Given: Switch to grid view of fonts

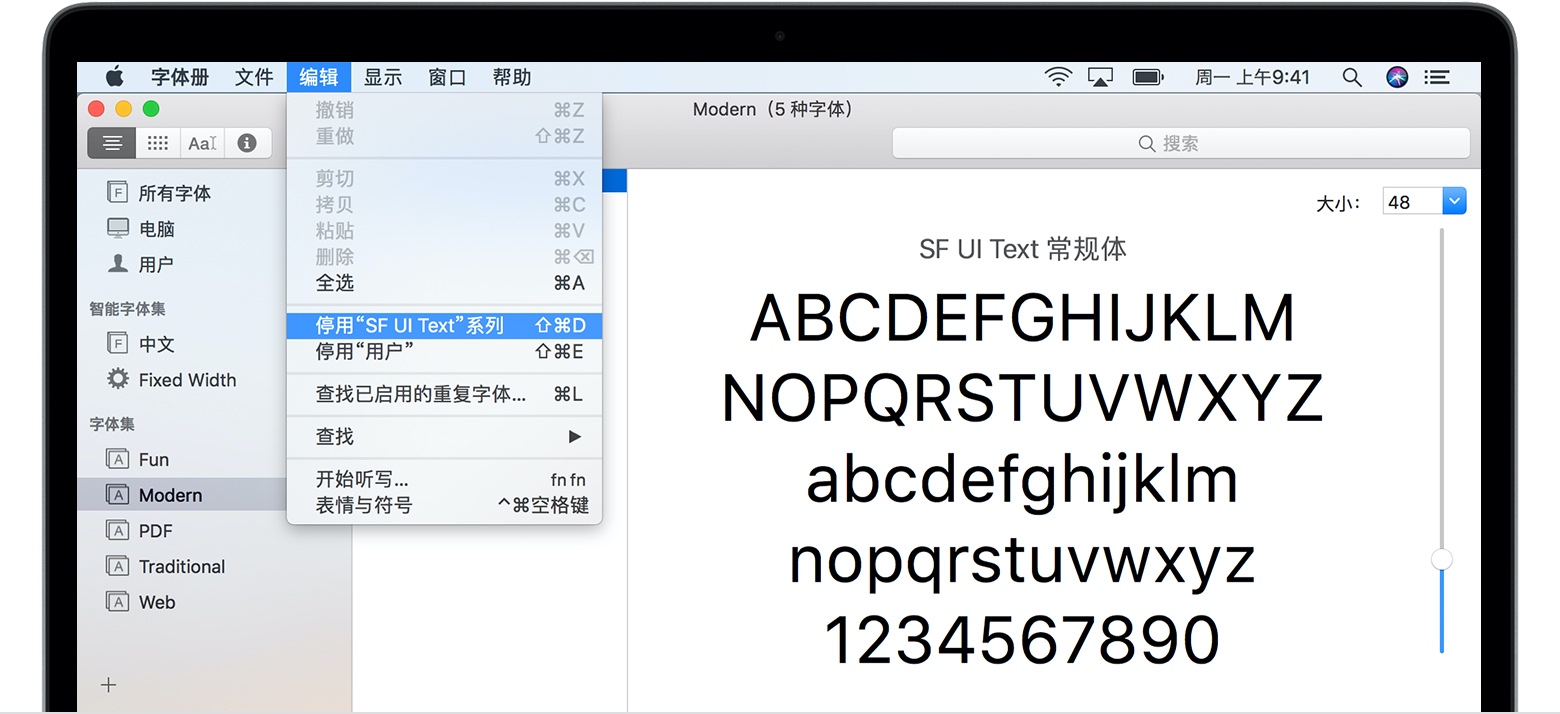Looking at the screenshot, I should 156,142.
